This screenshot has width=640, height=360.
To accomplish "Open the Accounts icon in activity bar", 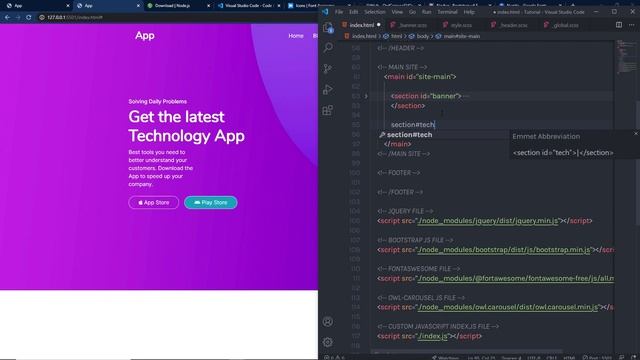I will 328,322.
